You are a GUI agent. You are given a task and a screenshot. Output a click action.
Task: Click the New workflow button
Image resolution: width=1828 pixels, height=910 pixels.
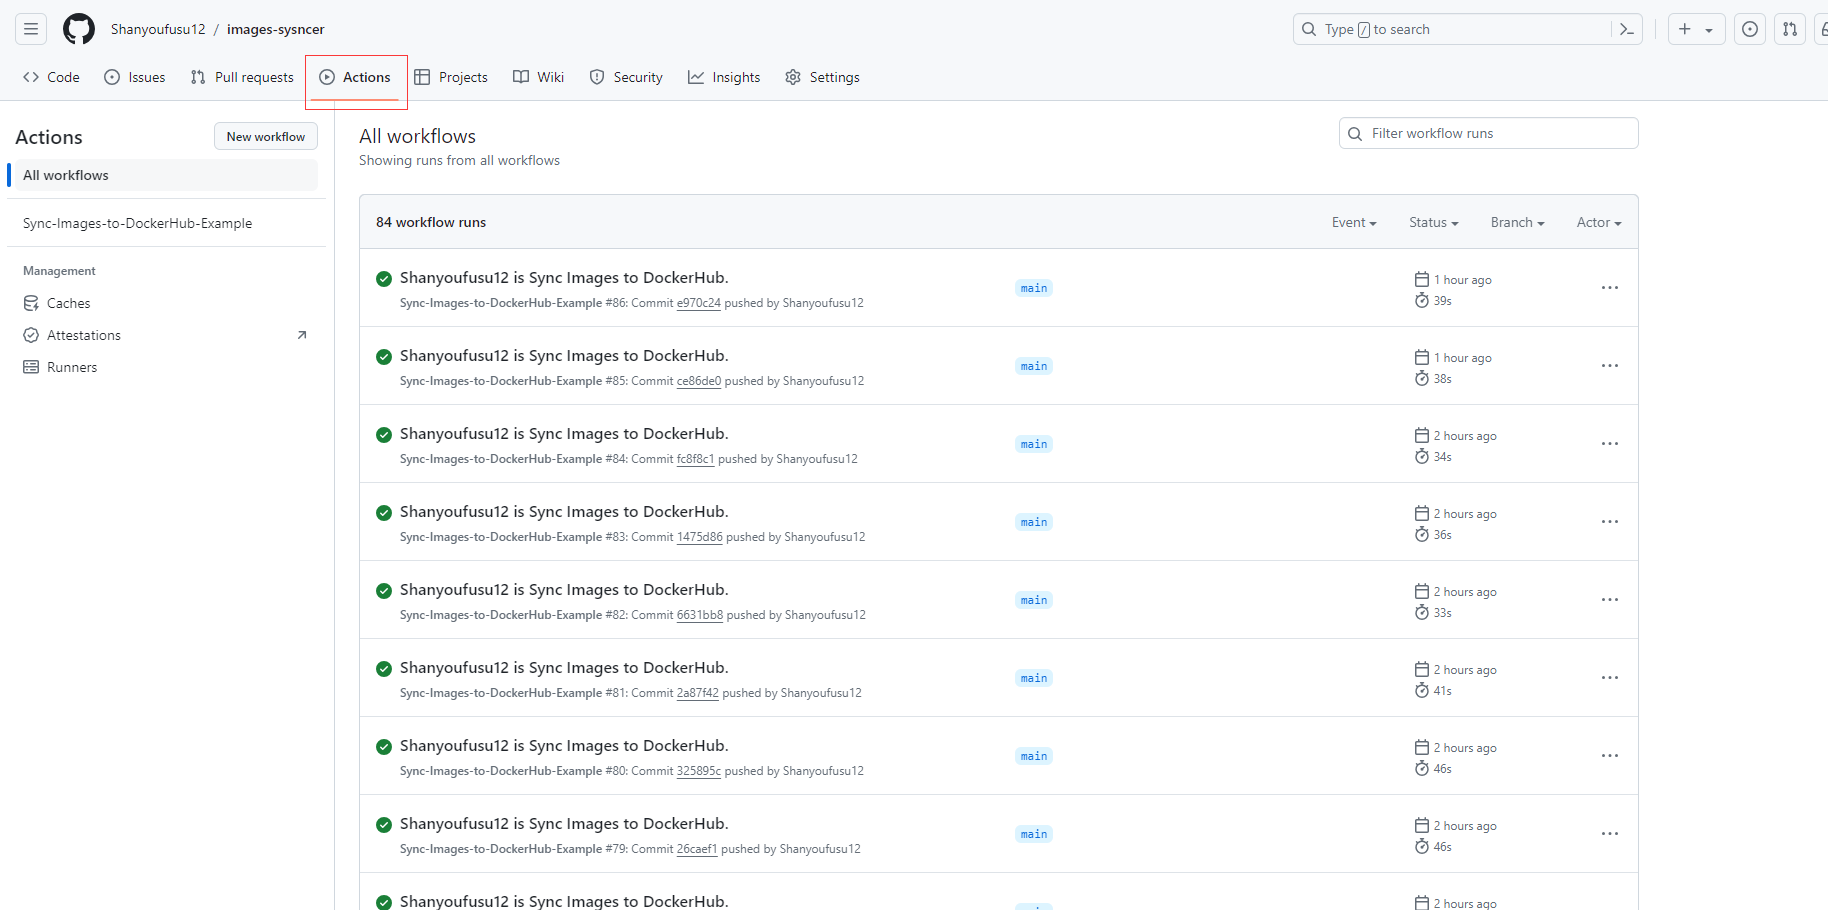point(266,136)
